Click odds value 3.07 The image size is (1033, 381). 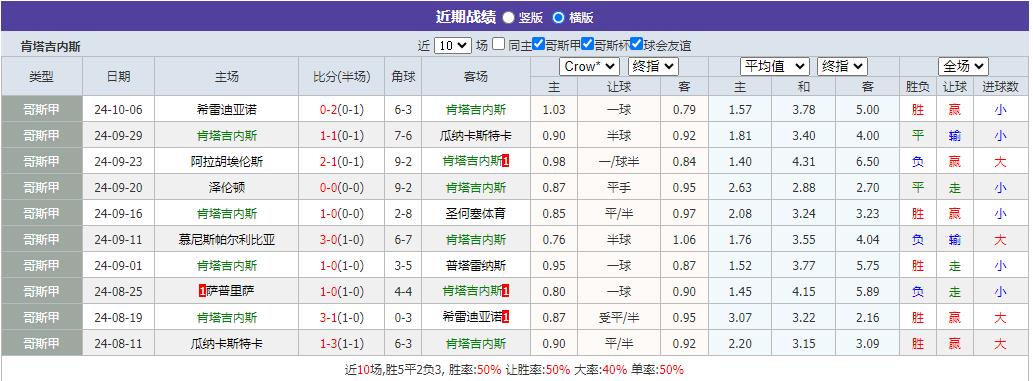coord(740,317)
